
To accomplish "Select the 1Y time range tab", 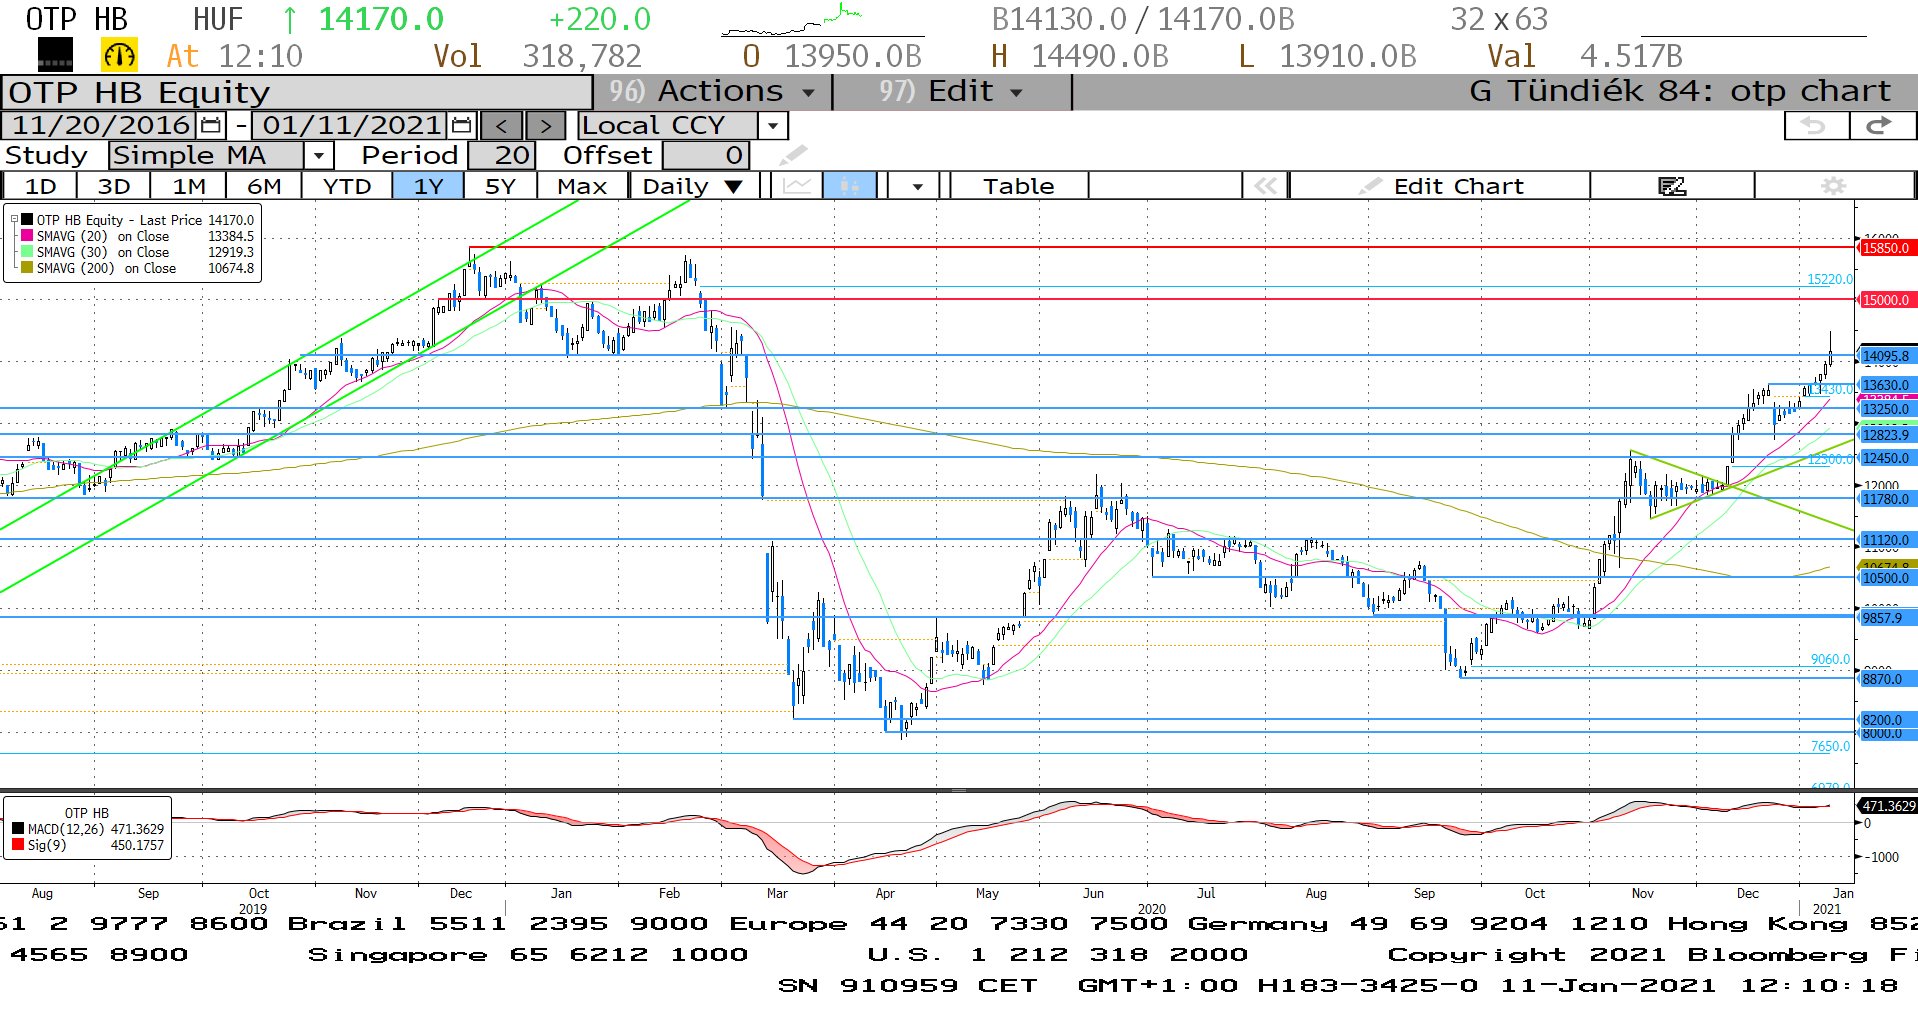I will tap(428, 186).
